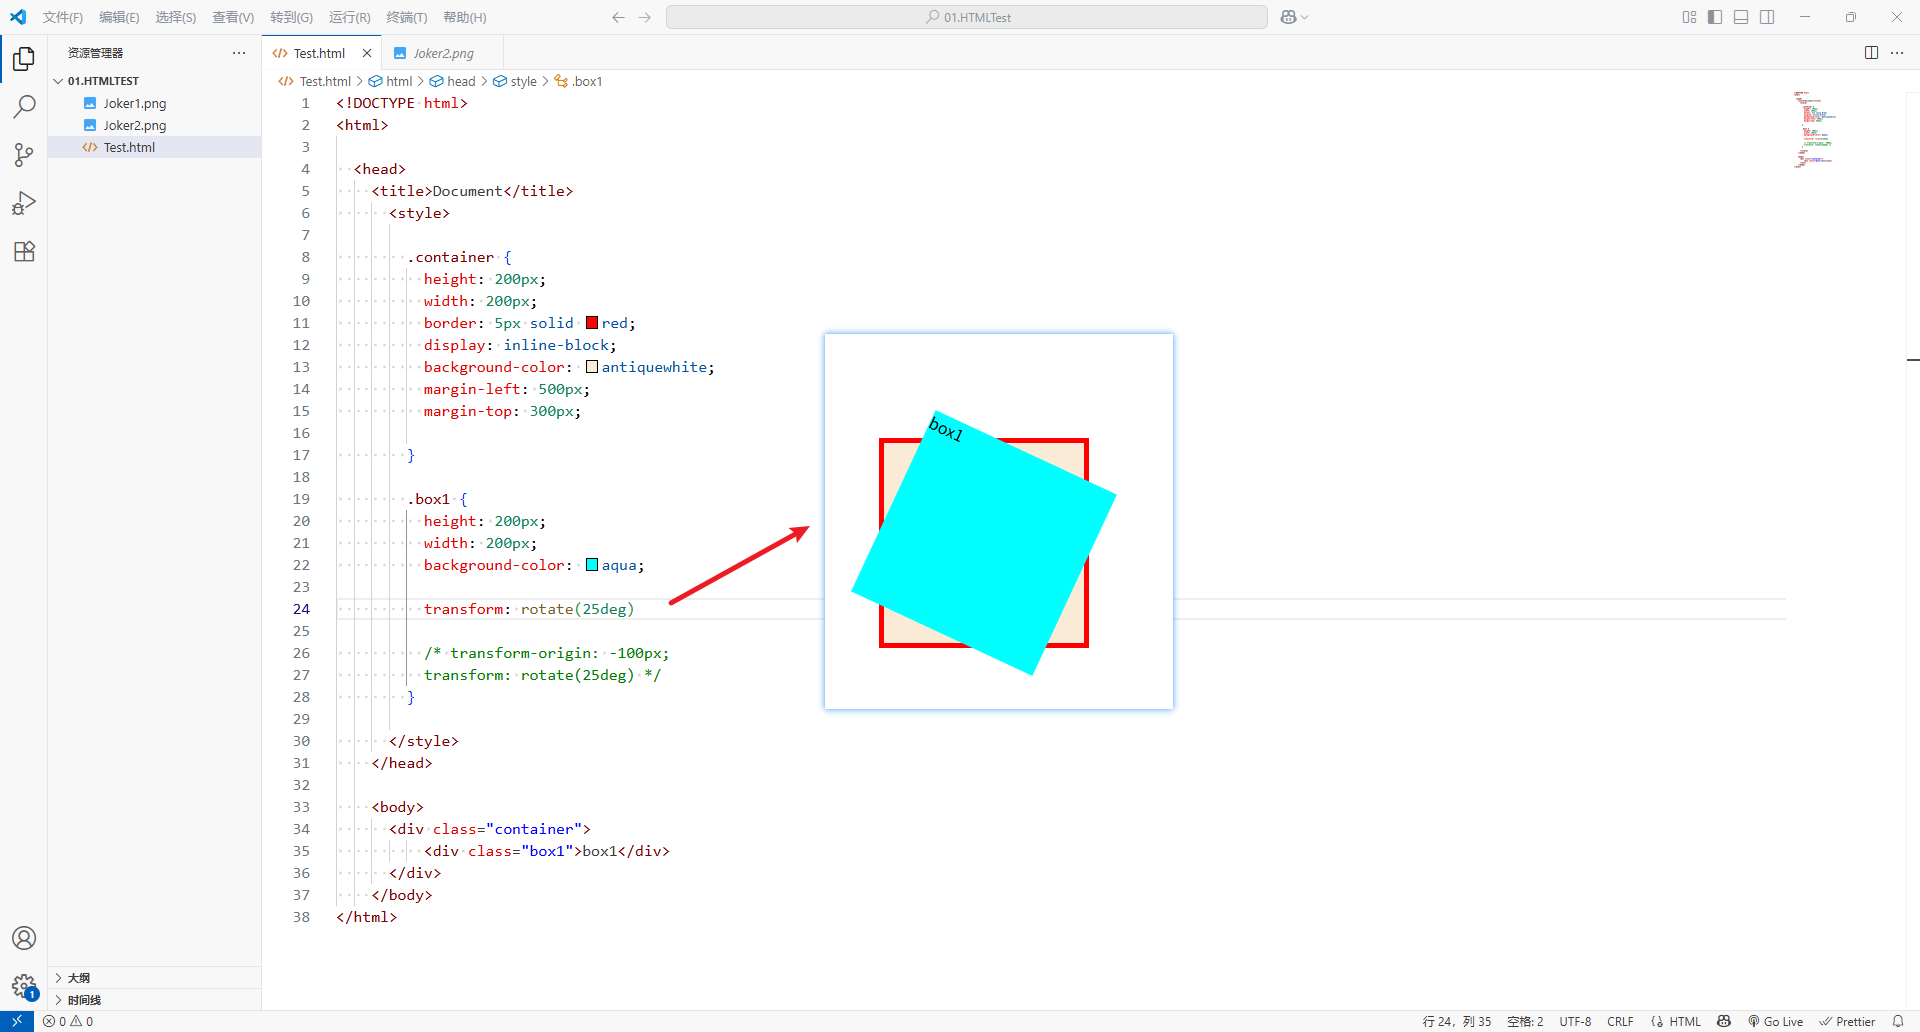Open editor More Actions ellipsis
1920x1032 pixels.
point(1897,53)
